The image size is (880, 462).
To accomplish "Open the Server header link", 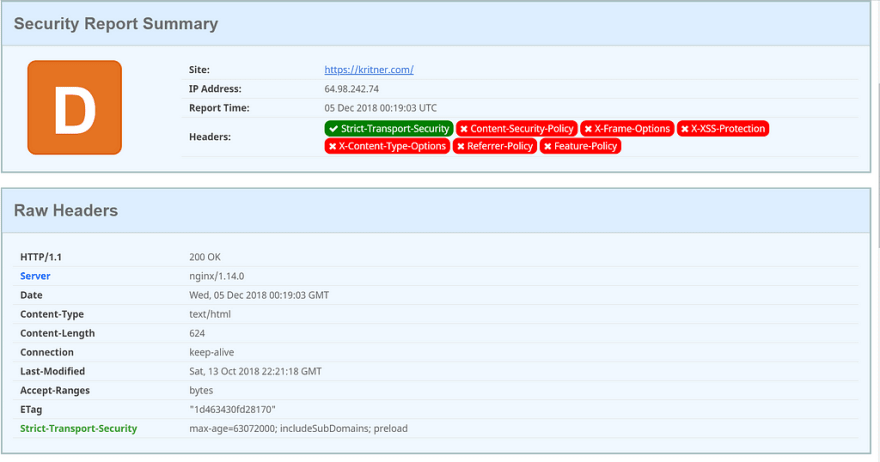I will [x=35, y=276].
